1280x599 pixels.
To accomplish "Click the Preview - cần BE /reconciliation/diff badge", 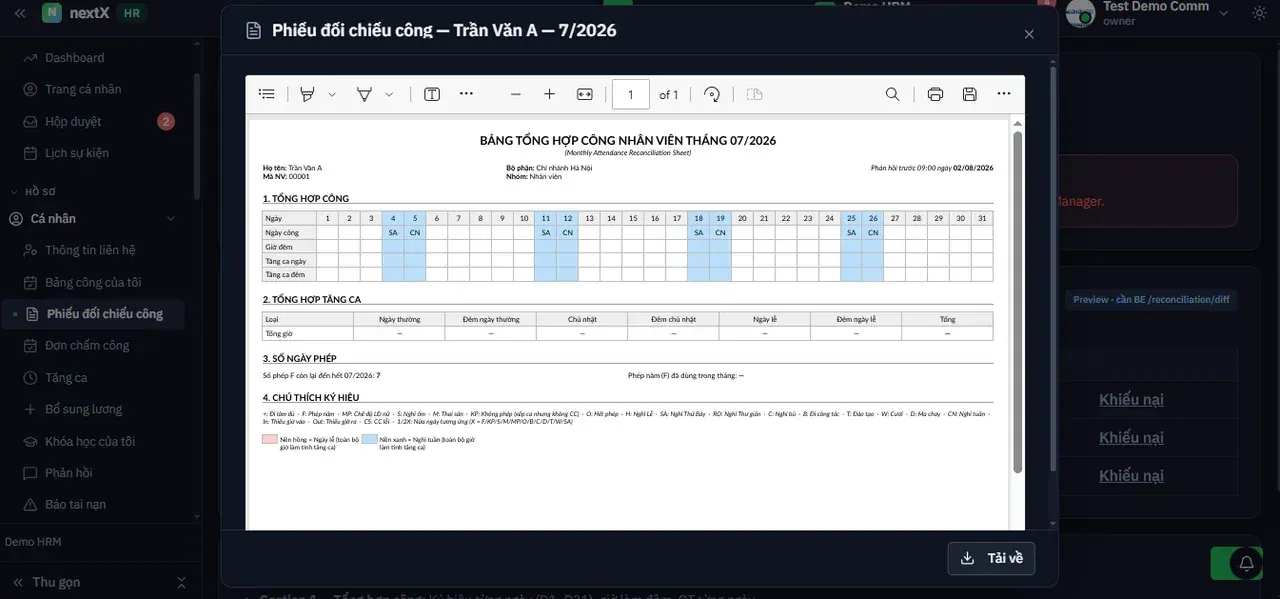I will [x=1151, y=299].
